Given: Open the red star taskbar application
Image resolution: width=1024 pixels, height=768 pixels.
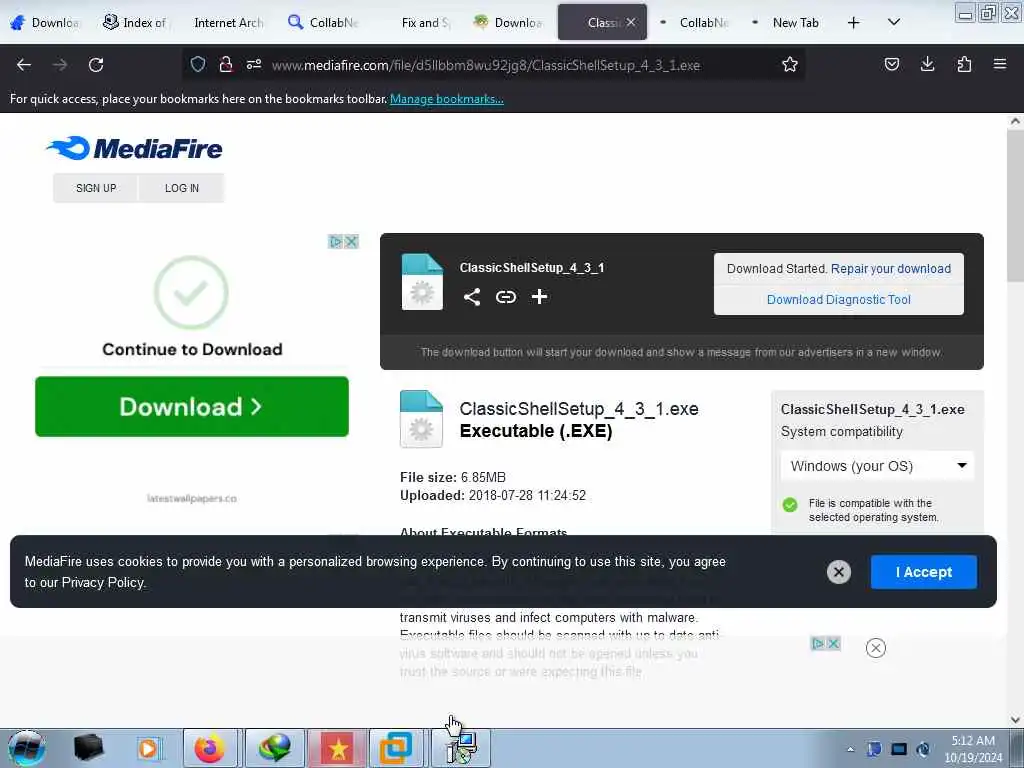Looking at the screenshot, I should tap(338, 748).
